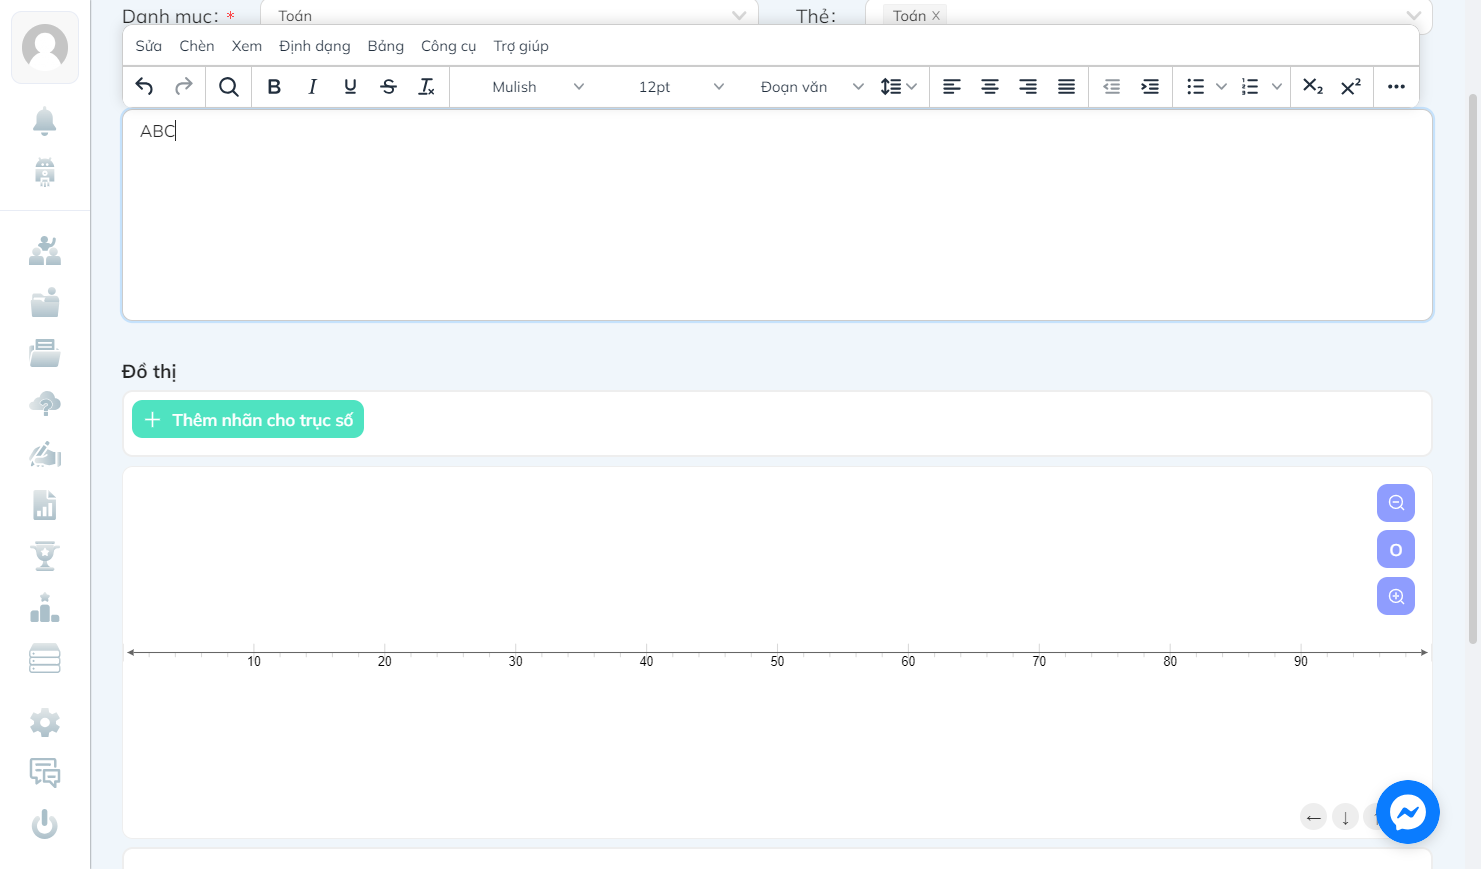This screenshot has height=869, width=1481.
Task: Decrease paragraph indent
Action: coord(1112,87)
